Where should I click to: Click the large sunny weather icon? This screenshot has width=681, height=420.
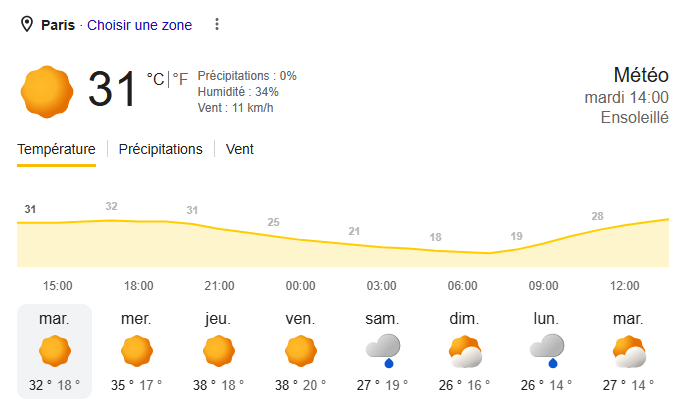coord(47,92)
